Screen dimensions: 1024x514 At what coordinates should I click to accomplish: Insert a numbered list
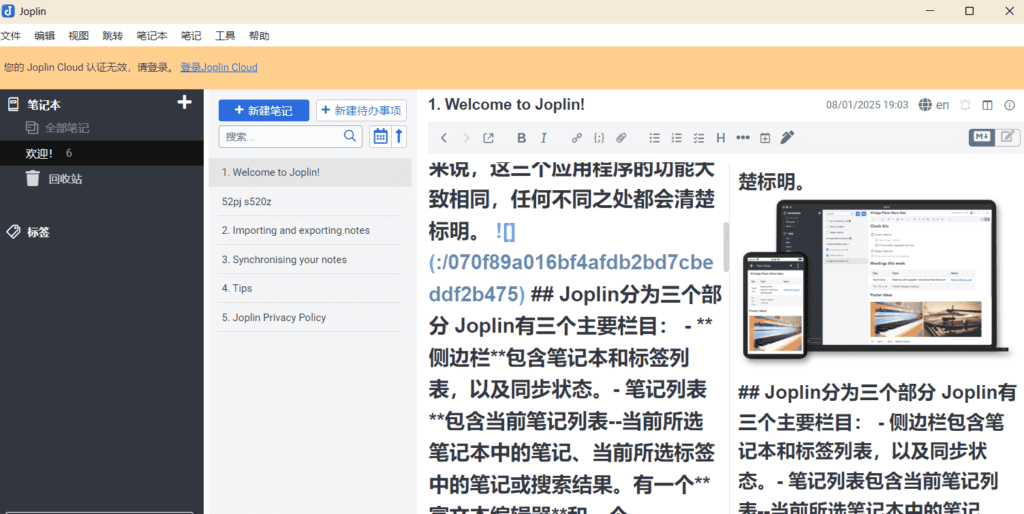(x=677, y=138)
